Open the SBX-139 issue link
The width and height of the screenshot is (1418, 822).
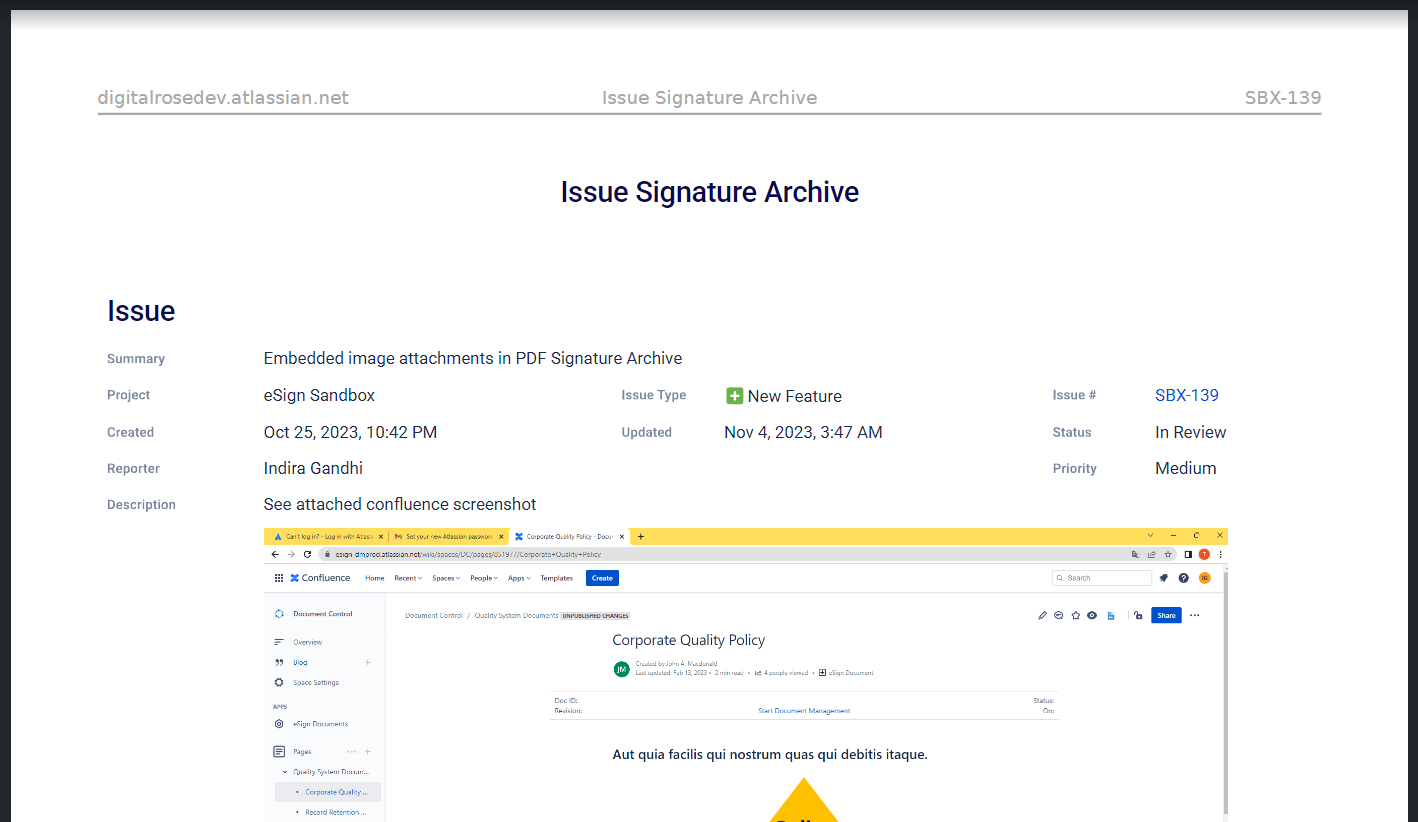click(1186, 395)
